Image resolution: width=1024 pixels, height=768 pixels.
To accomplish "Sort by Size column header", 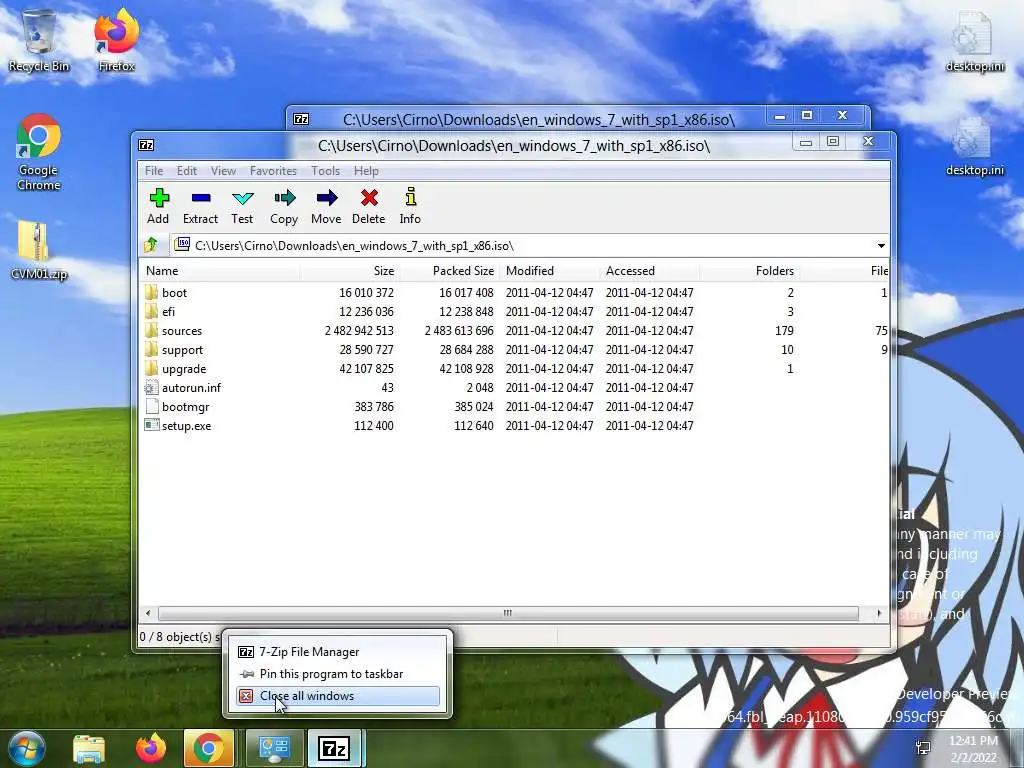I will pos(349,270).
